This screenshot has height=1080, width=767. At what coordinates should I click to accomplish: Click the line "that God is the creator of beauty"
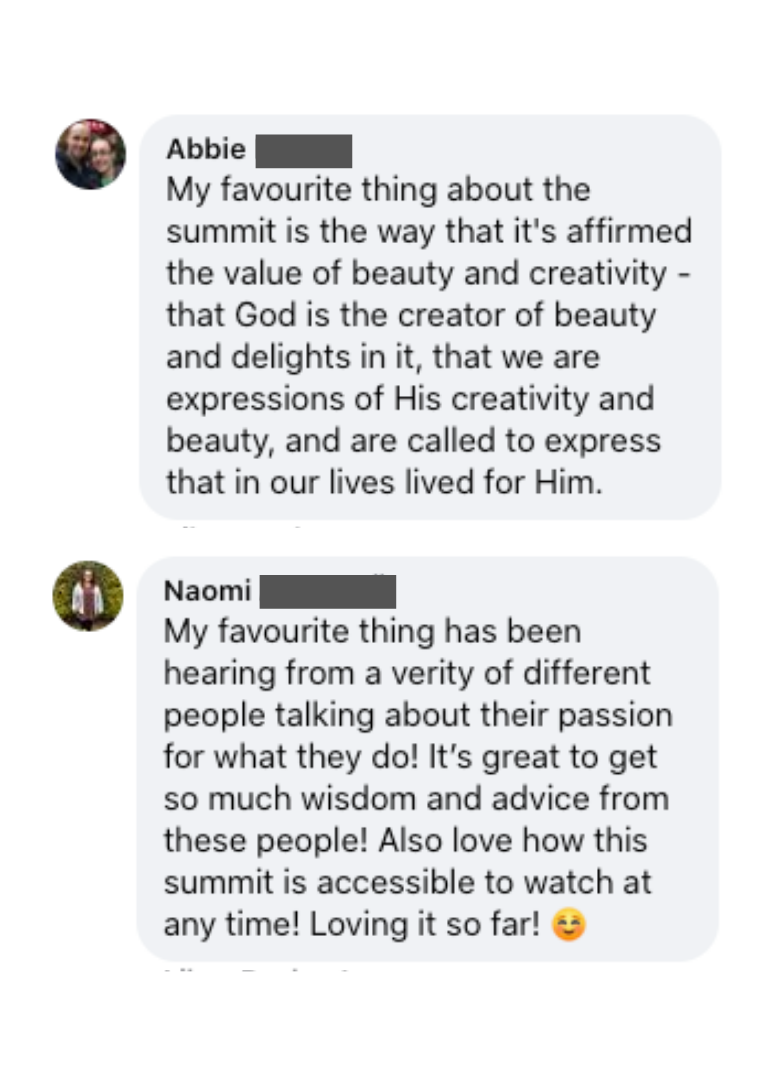coord(410,315)
